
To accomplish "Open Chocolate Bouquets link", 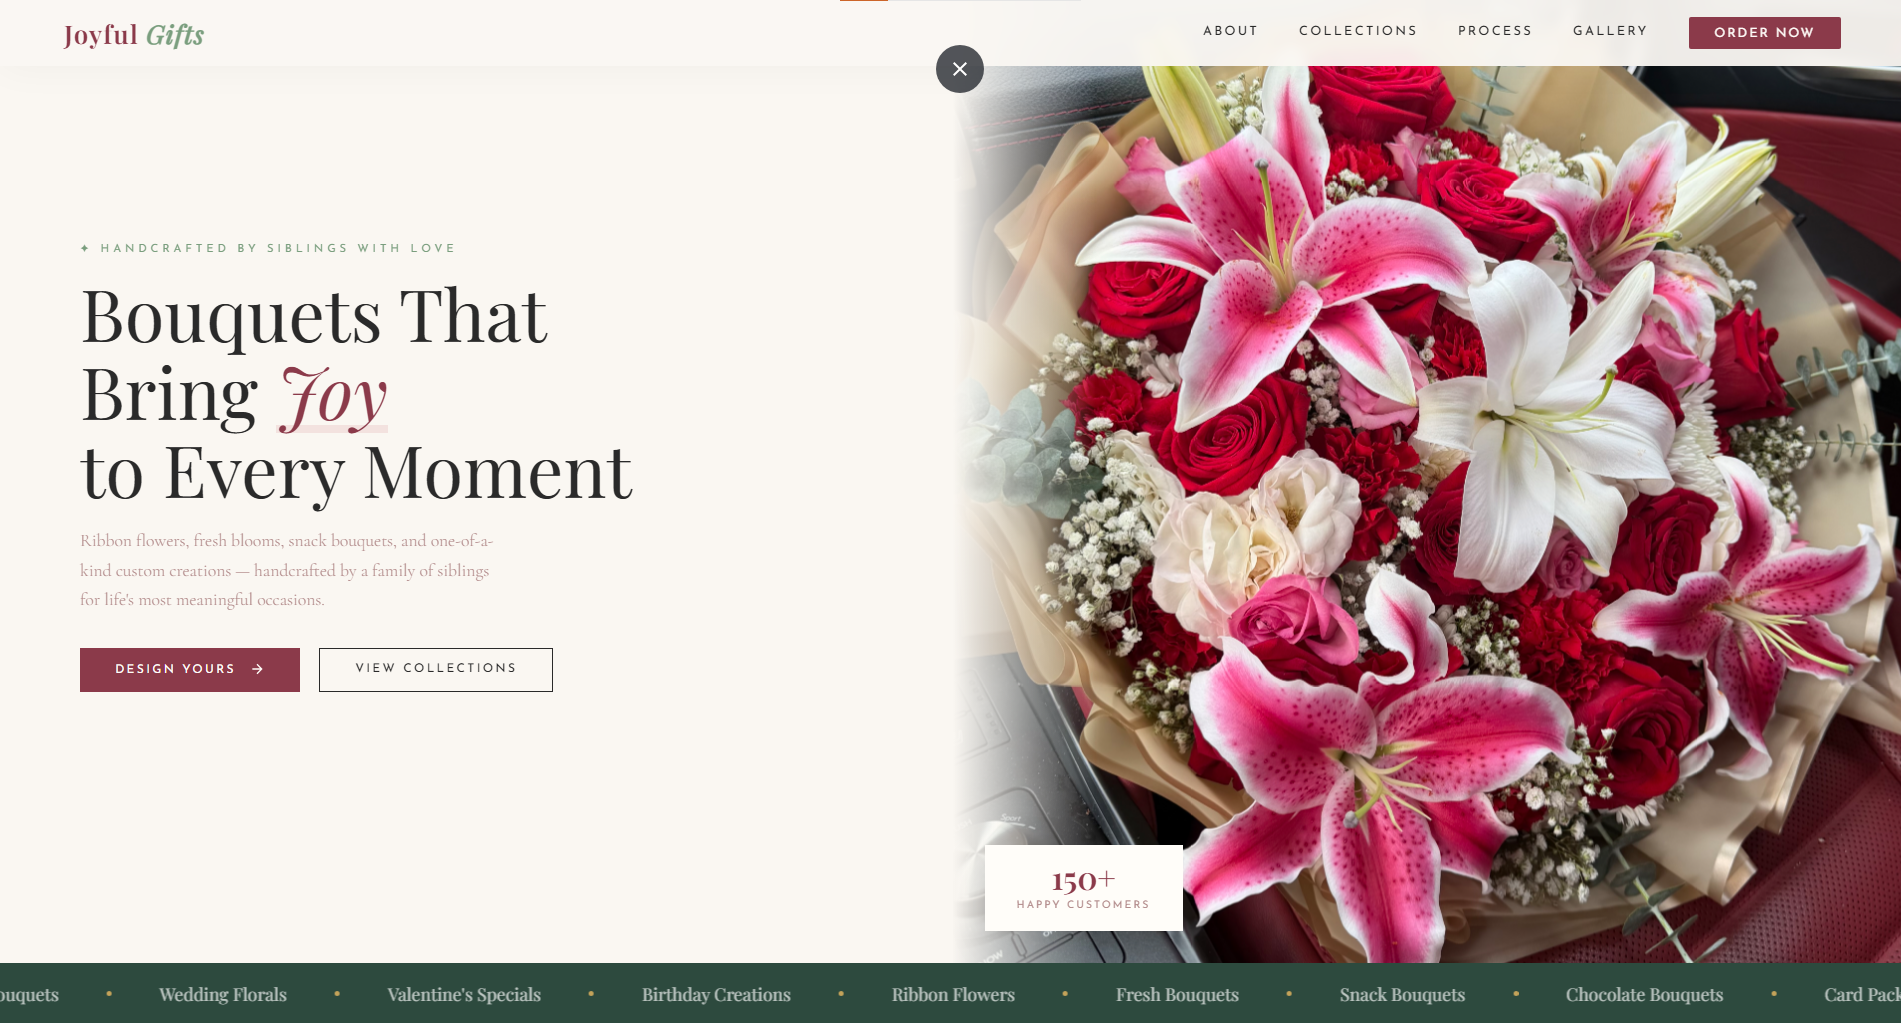I will (1644, 994).
